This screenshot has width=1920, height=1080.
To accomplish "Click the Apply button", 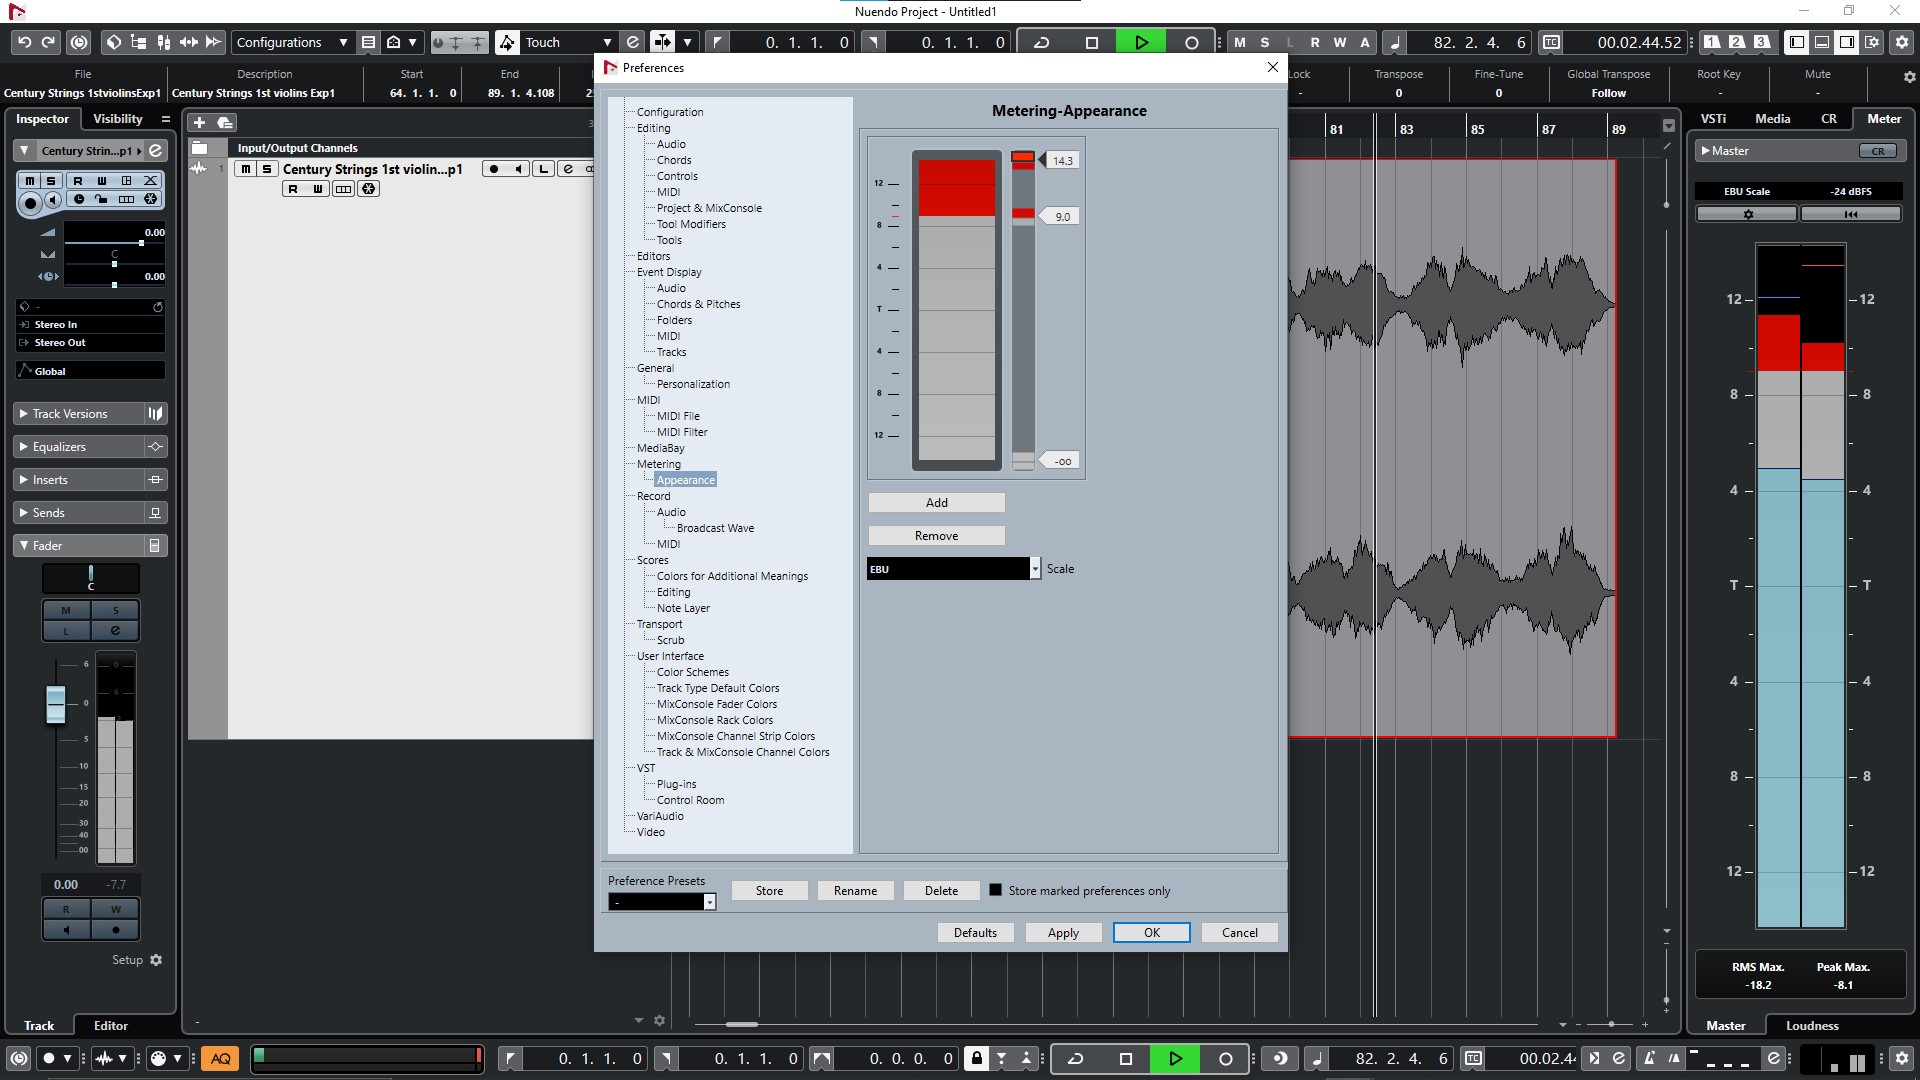I will click(1063, 932).
